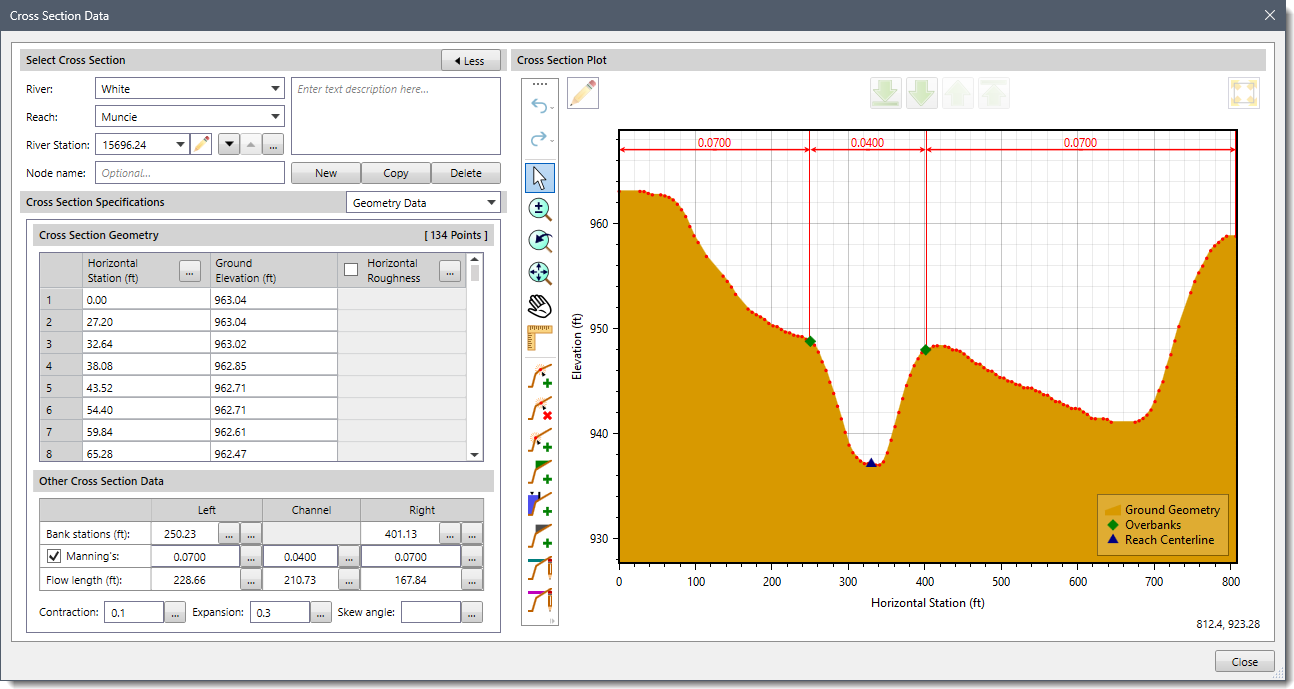
Task: Click the ellipsis button in Horizontal Roughness header
Action: [450, 270]
